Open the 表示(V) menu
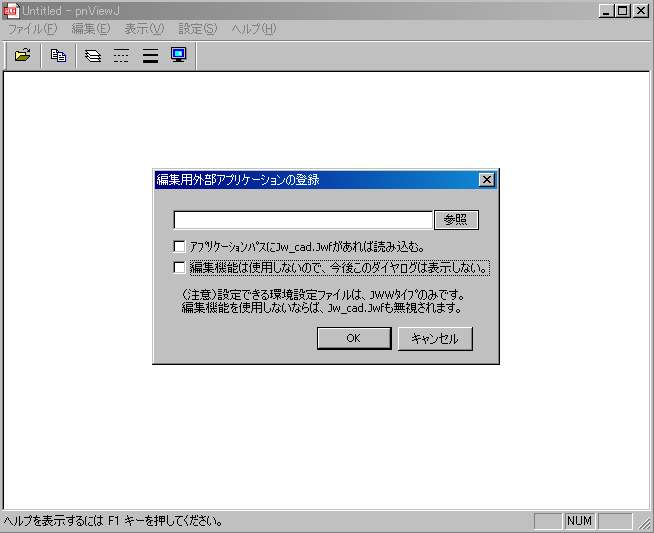The height and width of the screenshot is (533, 654). pyautogui.click(x=144, y=29)
